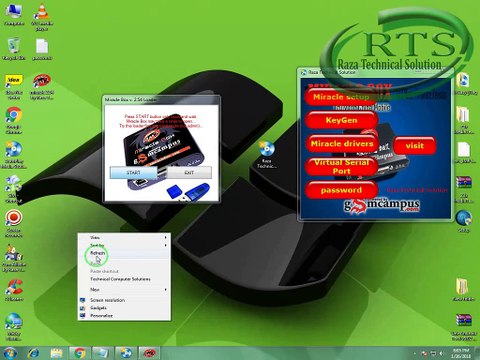Open the globe-with-shield Setup icon
The height and width of the screenshot is (360, 480).
coord(464,221)
